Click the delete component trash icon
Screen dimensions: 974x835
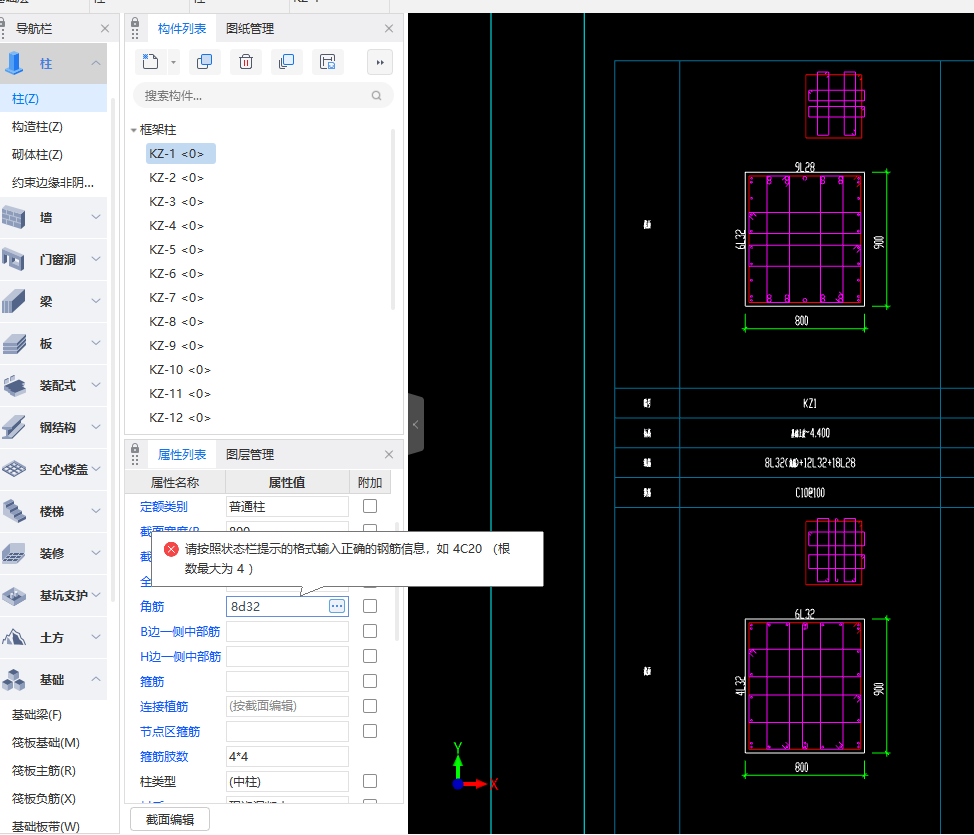click(246, 62)
